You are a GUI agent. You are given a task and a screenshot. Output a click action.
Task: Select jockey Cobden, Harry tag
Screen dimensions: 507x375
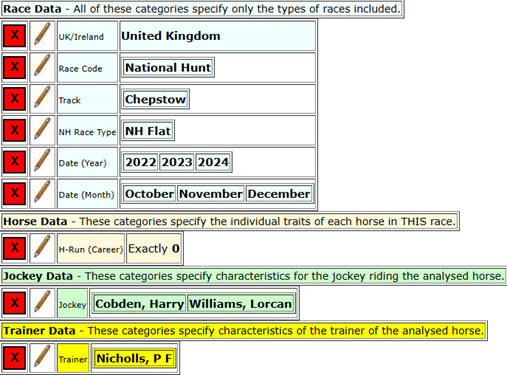[139, 304]
